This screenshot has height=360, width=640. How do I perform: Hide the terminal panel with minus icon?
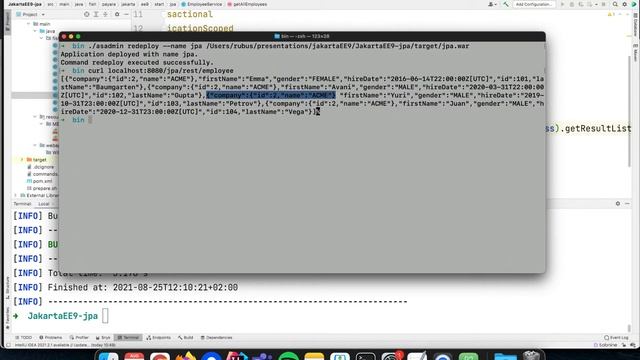(627, 203)
